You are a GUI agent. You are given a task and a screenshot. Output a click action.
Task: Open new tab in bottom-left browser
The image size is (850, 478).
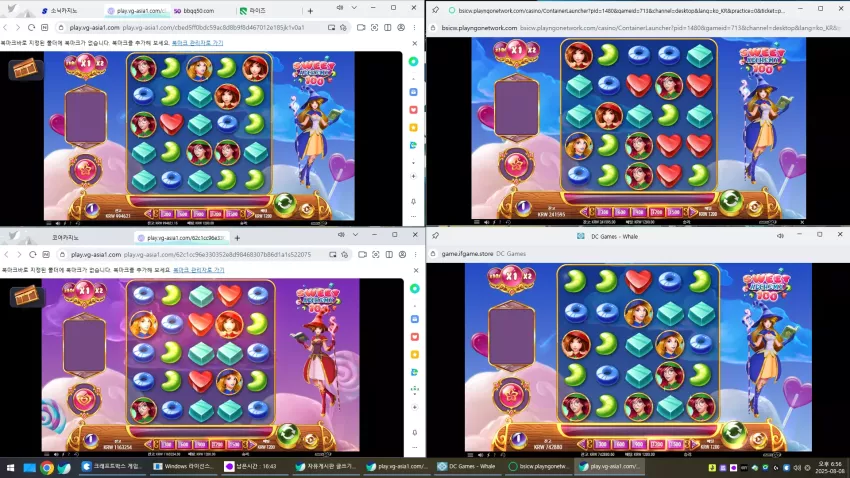click(x=237, y=237)
